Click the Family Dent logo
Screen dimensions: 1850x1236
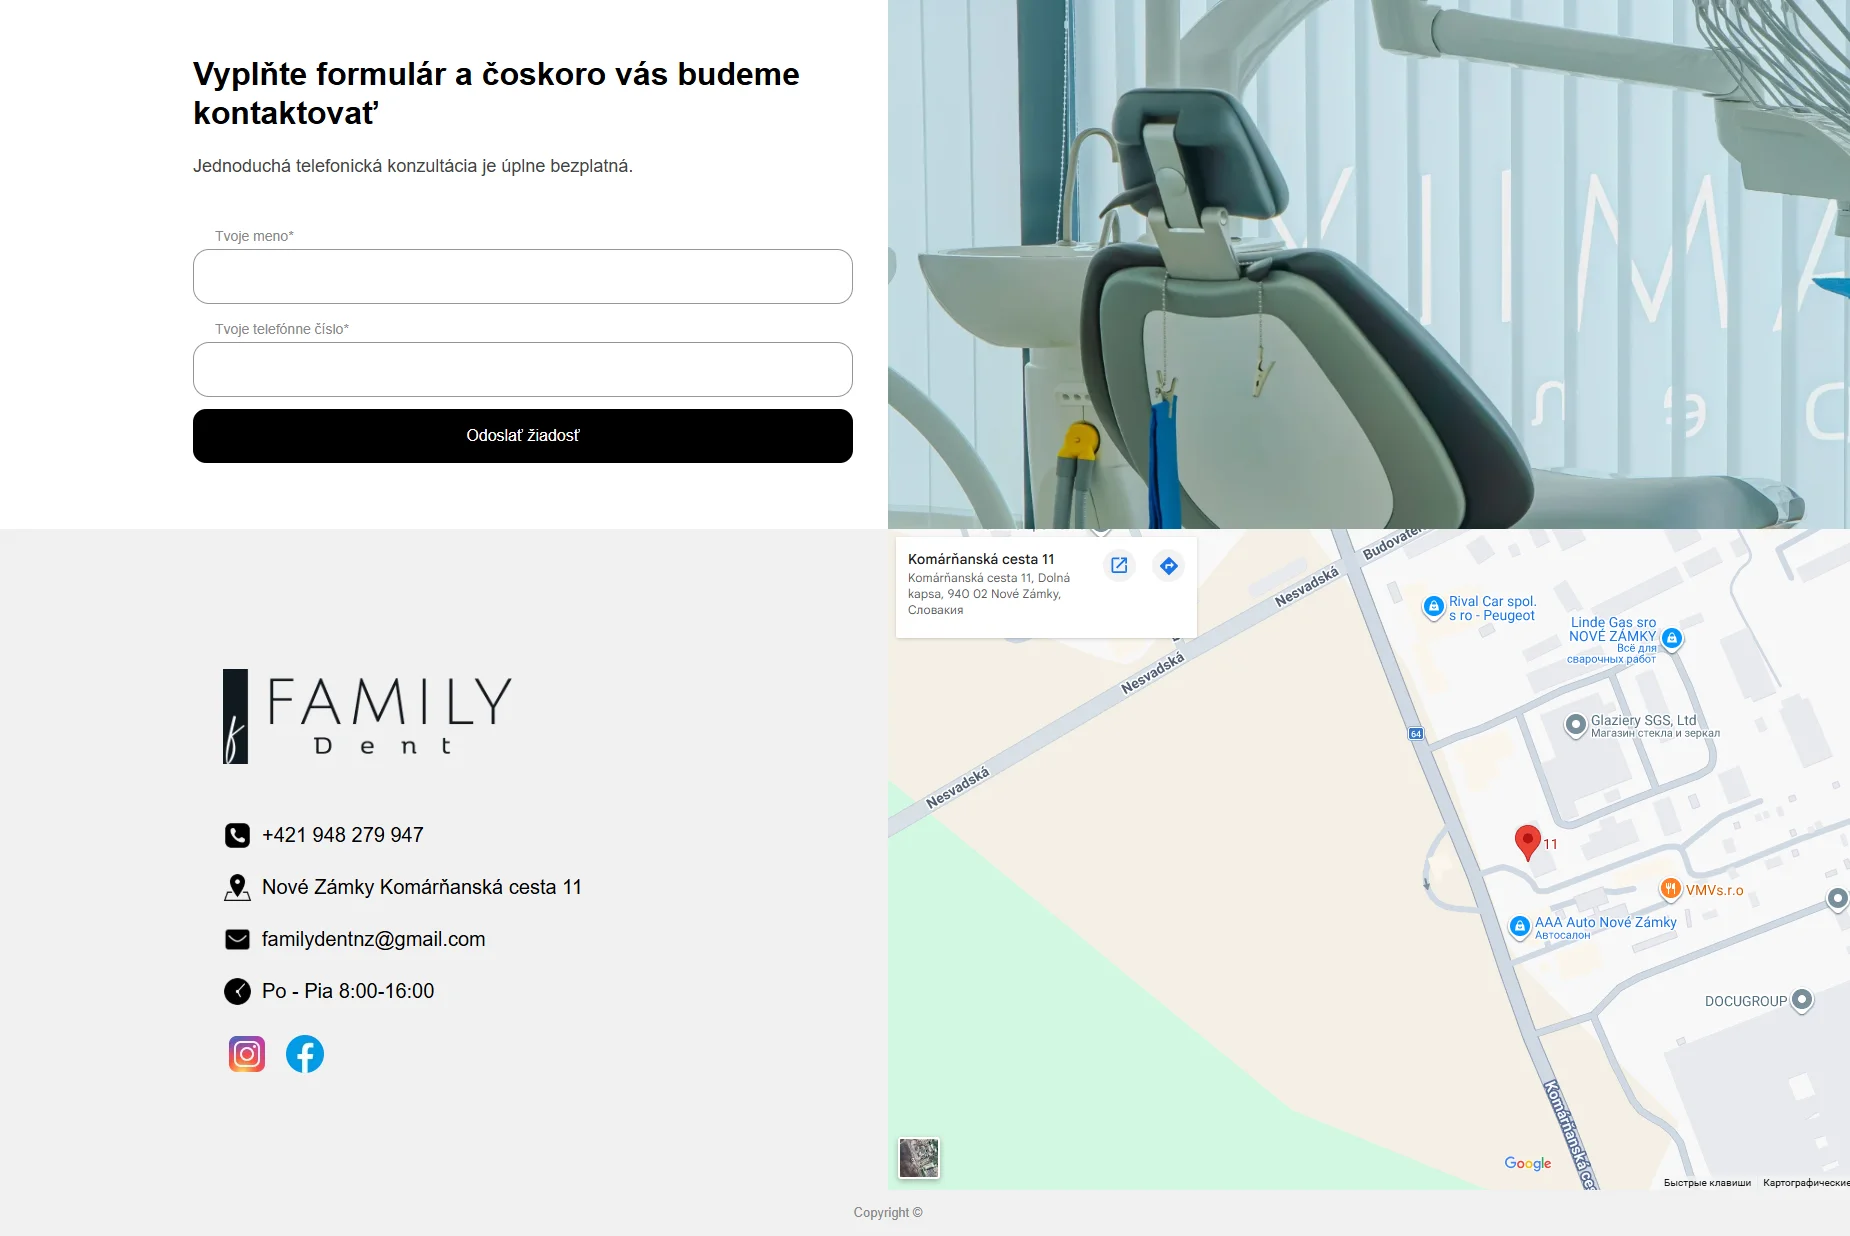click(367, 716)
